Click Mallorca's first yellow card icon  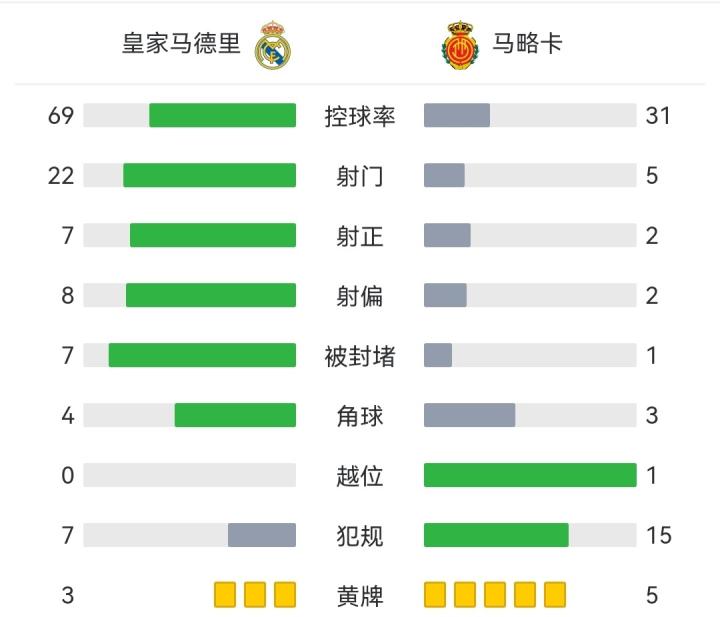[x=435, y=595]
